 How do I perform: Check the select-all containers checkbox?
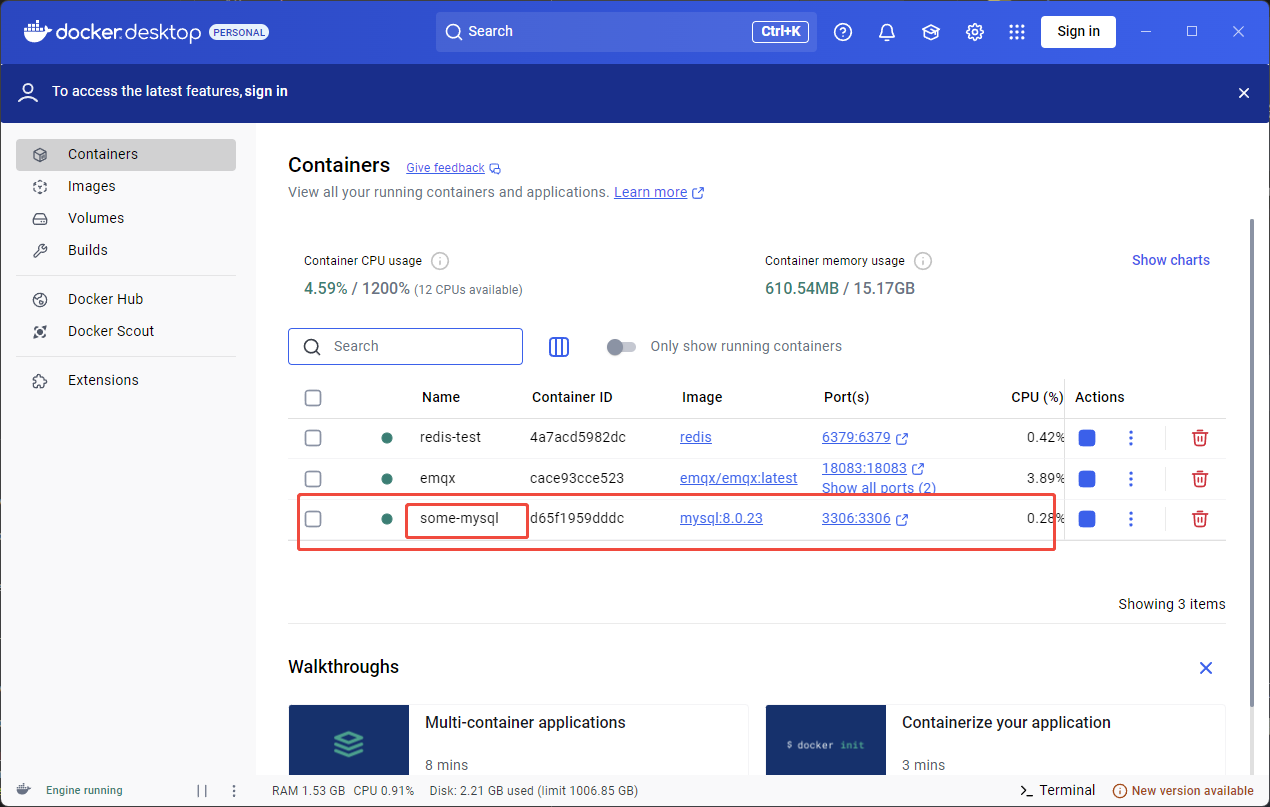pyautogui.click(x=313, y=398)
